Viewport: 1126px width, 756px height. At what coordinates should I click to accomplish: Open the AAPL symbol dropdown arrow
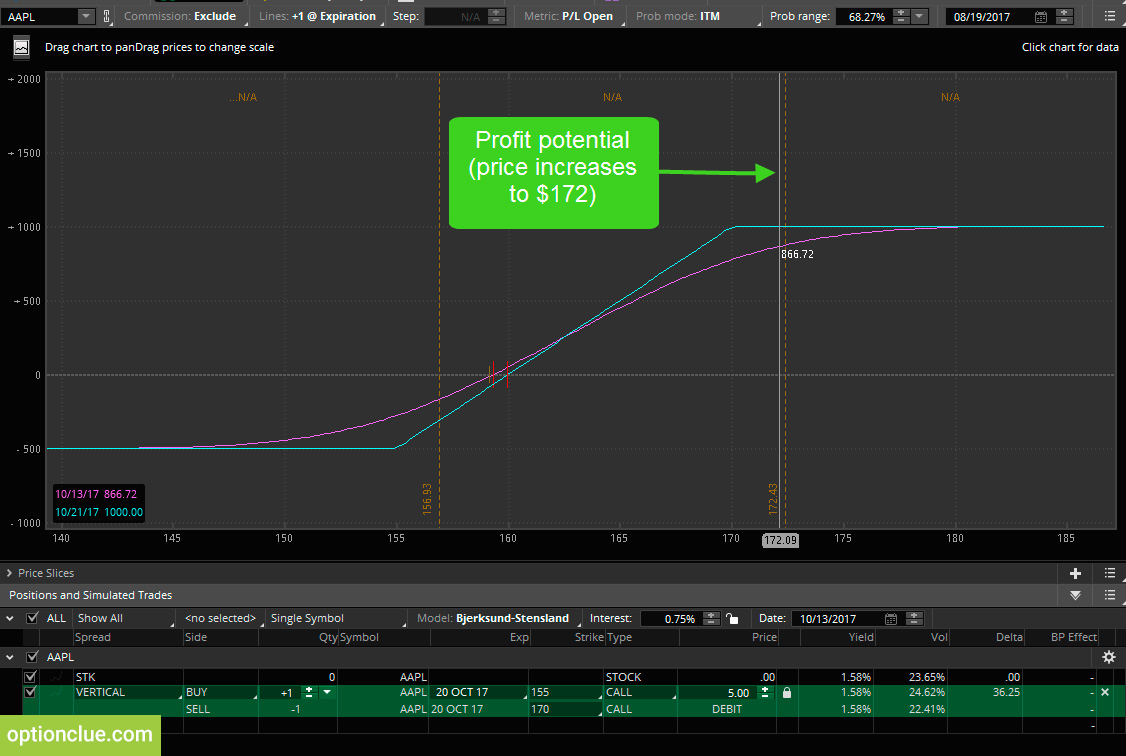[x=85, y=16]
